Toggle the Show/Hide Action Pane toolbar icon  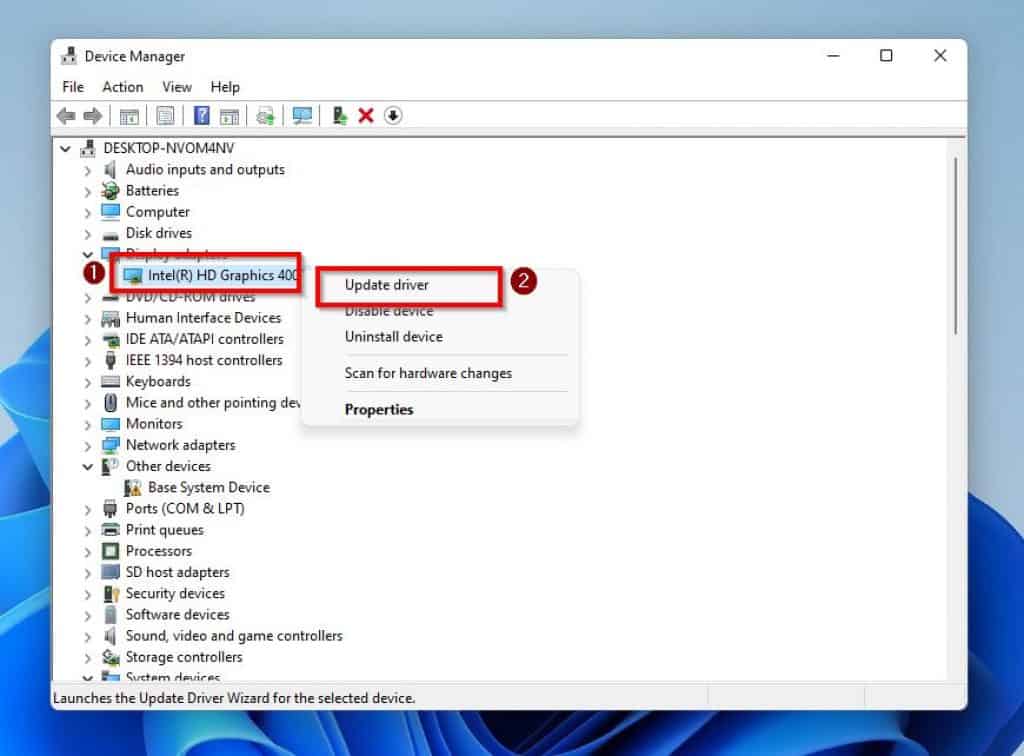pos(229,116)
